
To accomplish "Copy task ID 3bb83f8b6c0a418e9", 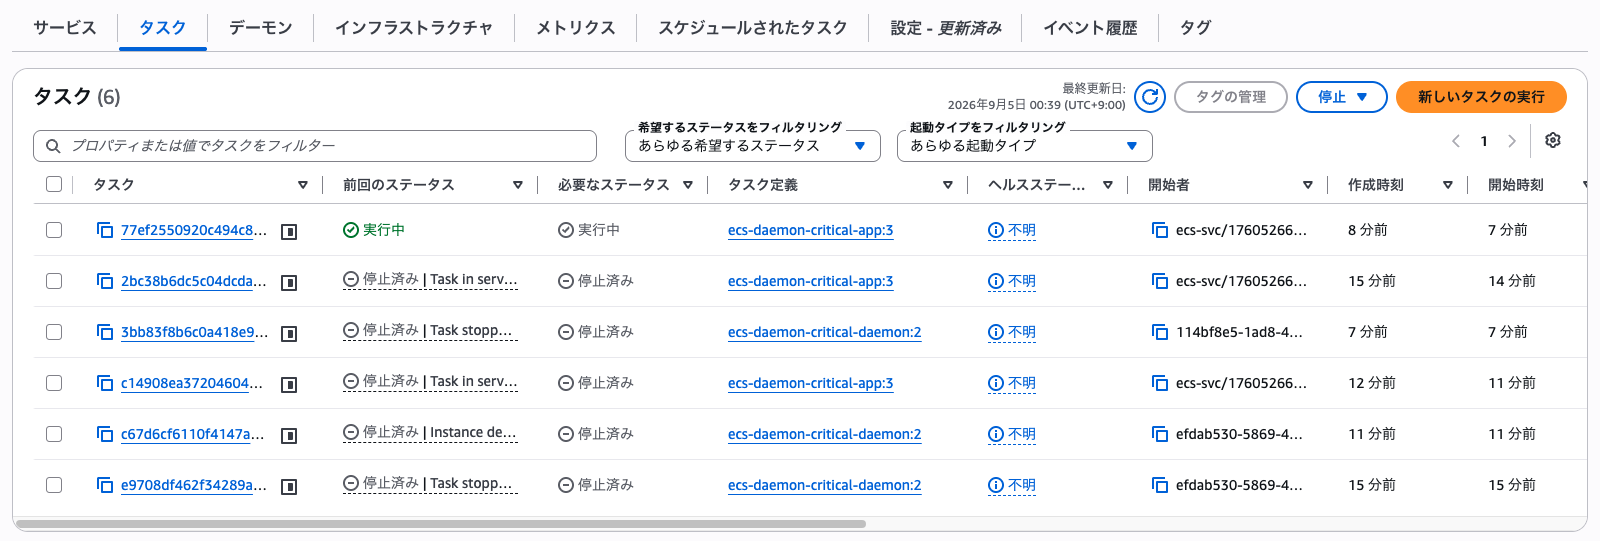I will (105, 332).
